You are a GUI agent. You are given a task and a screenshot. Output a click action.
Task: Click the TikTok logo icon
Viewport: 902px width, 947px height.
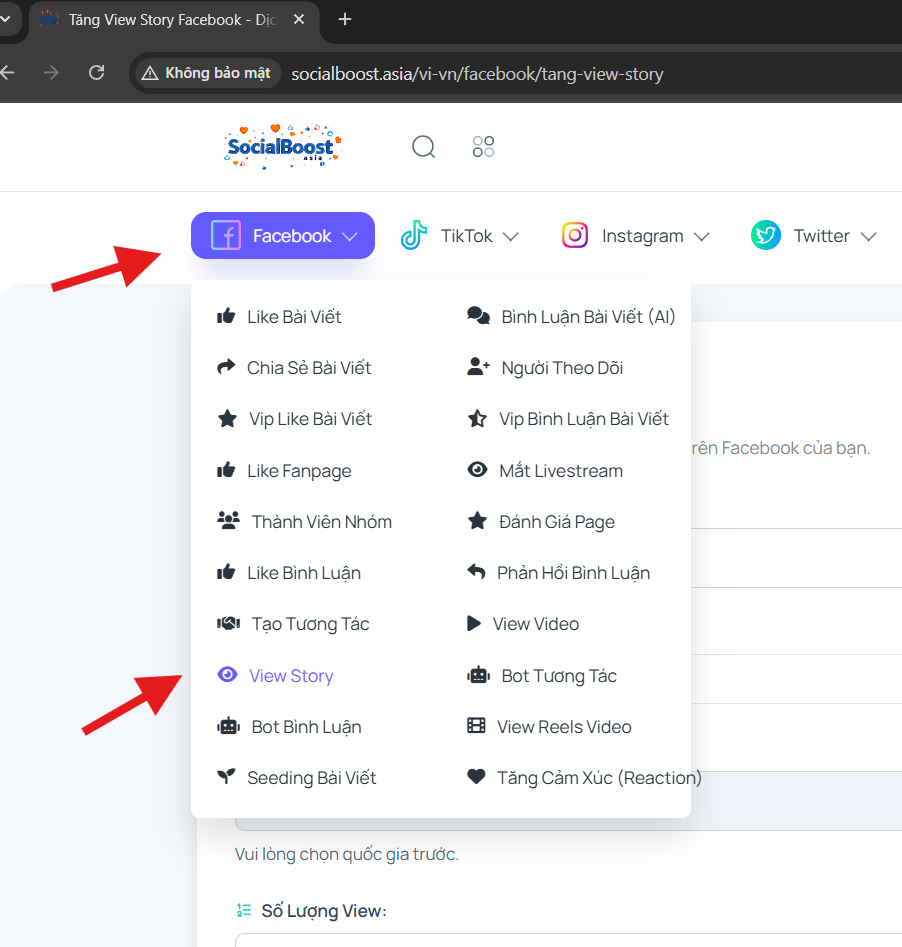point(414,236)
